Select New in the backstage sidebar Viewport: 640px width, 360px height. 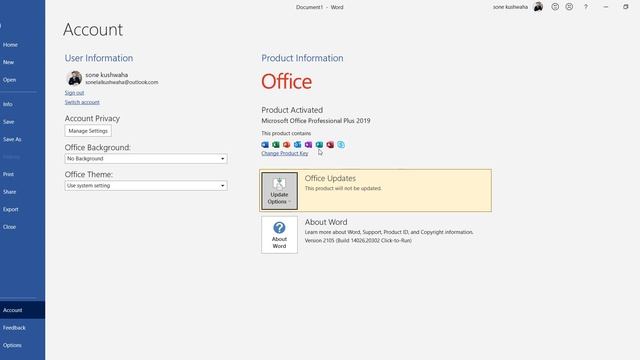[22, 62]
